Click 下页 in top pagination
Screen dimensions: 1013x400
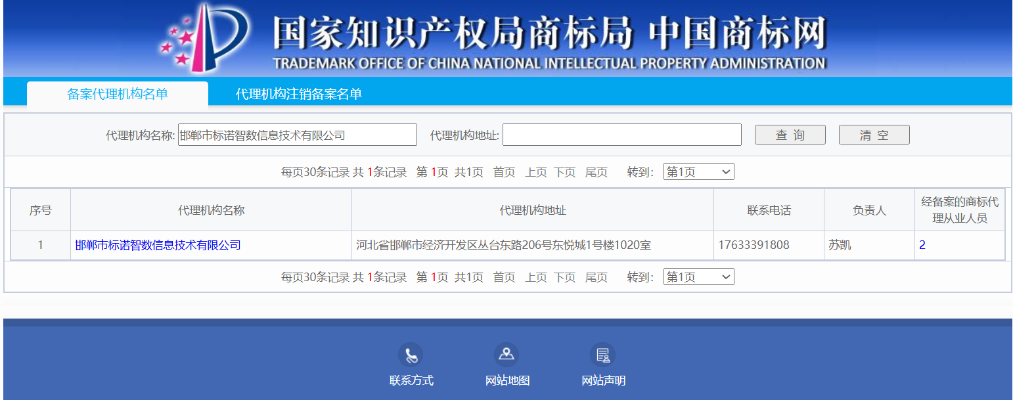pyautogui.click(x=565, y=172)
